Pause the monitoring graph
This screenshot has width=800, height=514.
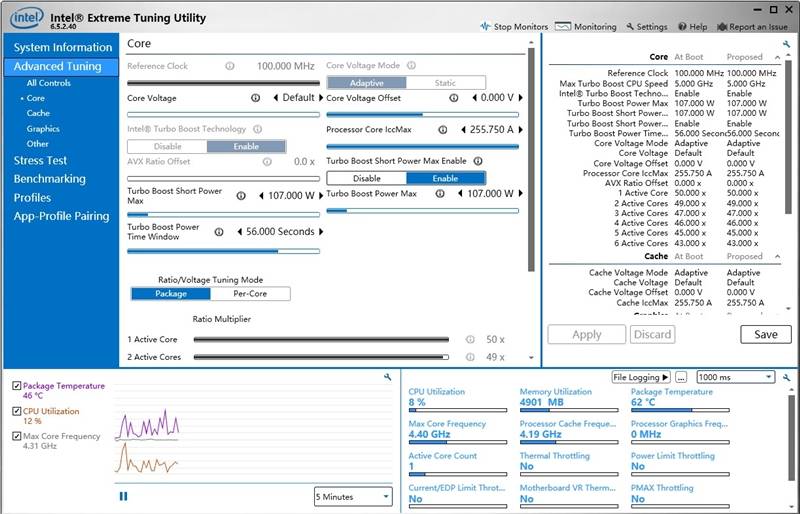pyautogui.click(x=124, y=496)
